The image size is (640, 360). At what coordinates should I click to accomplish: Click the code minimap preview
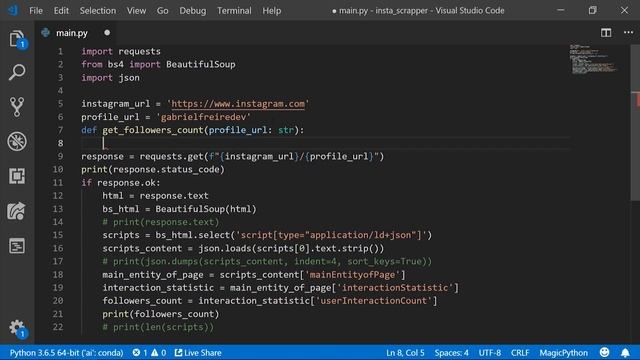click(593, 60)
